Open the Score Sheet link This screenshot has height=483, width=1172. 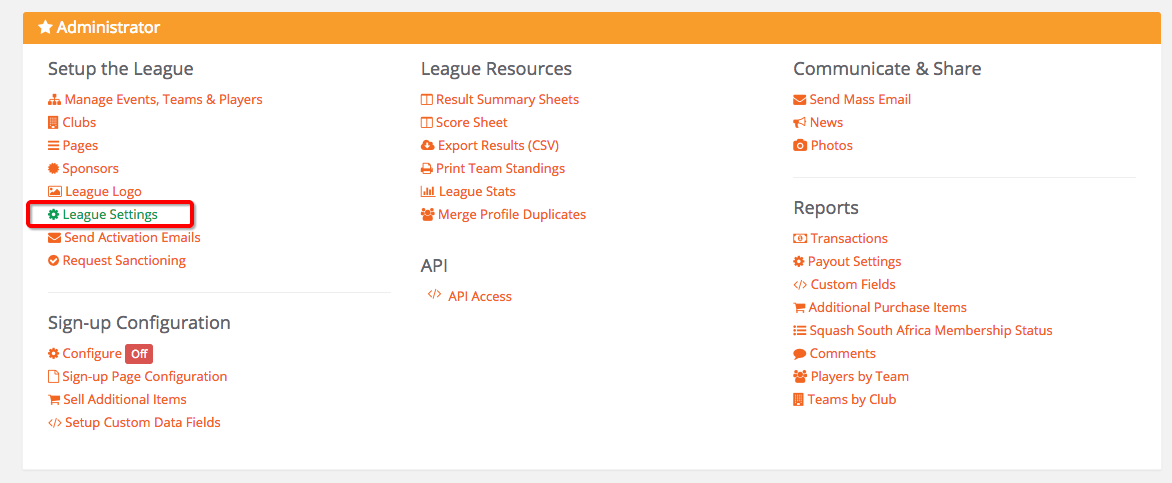472,123
